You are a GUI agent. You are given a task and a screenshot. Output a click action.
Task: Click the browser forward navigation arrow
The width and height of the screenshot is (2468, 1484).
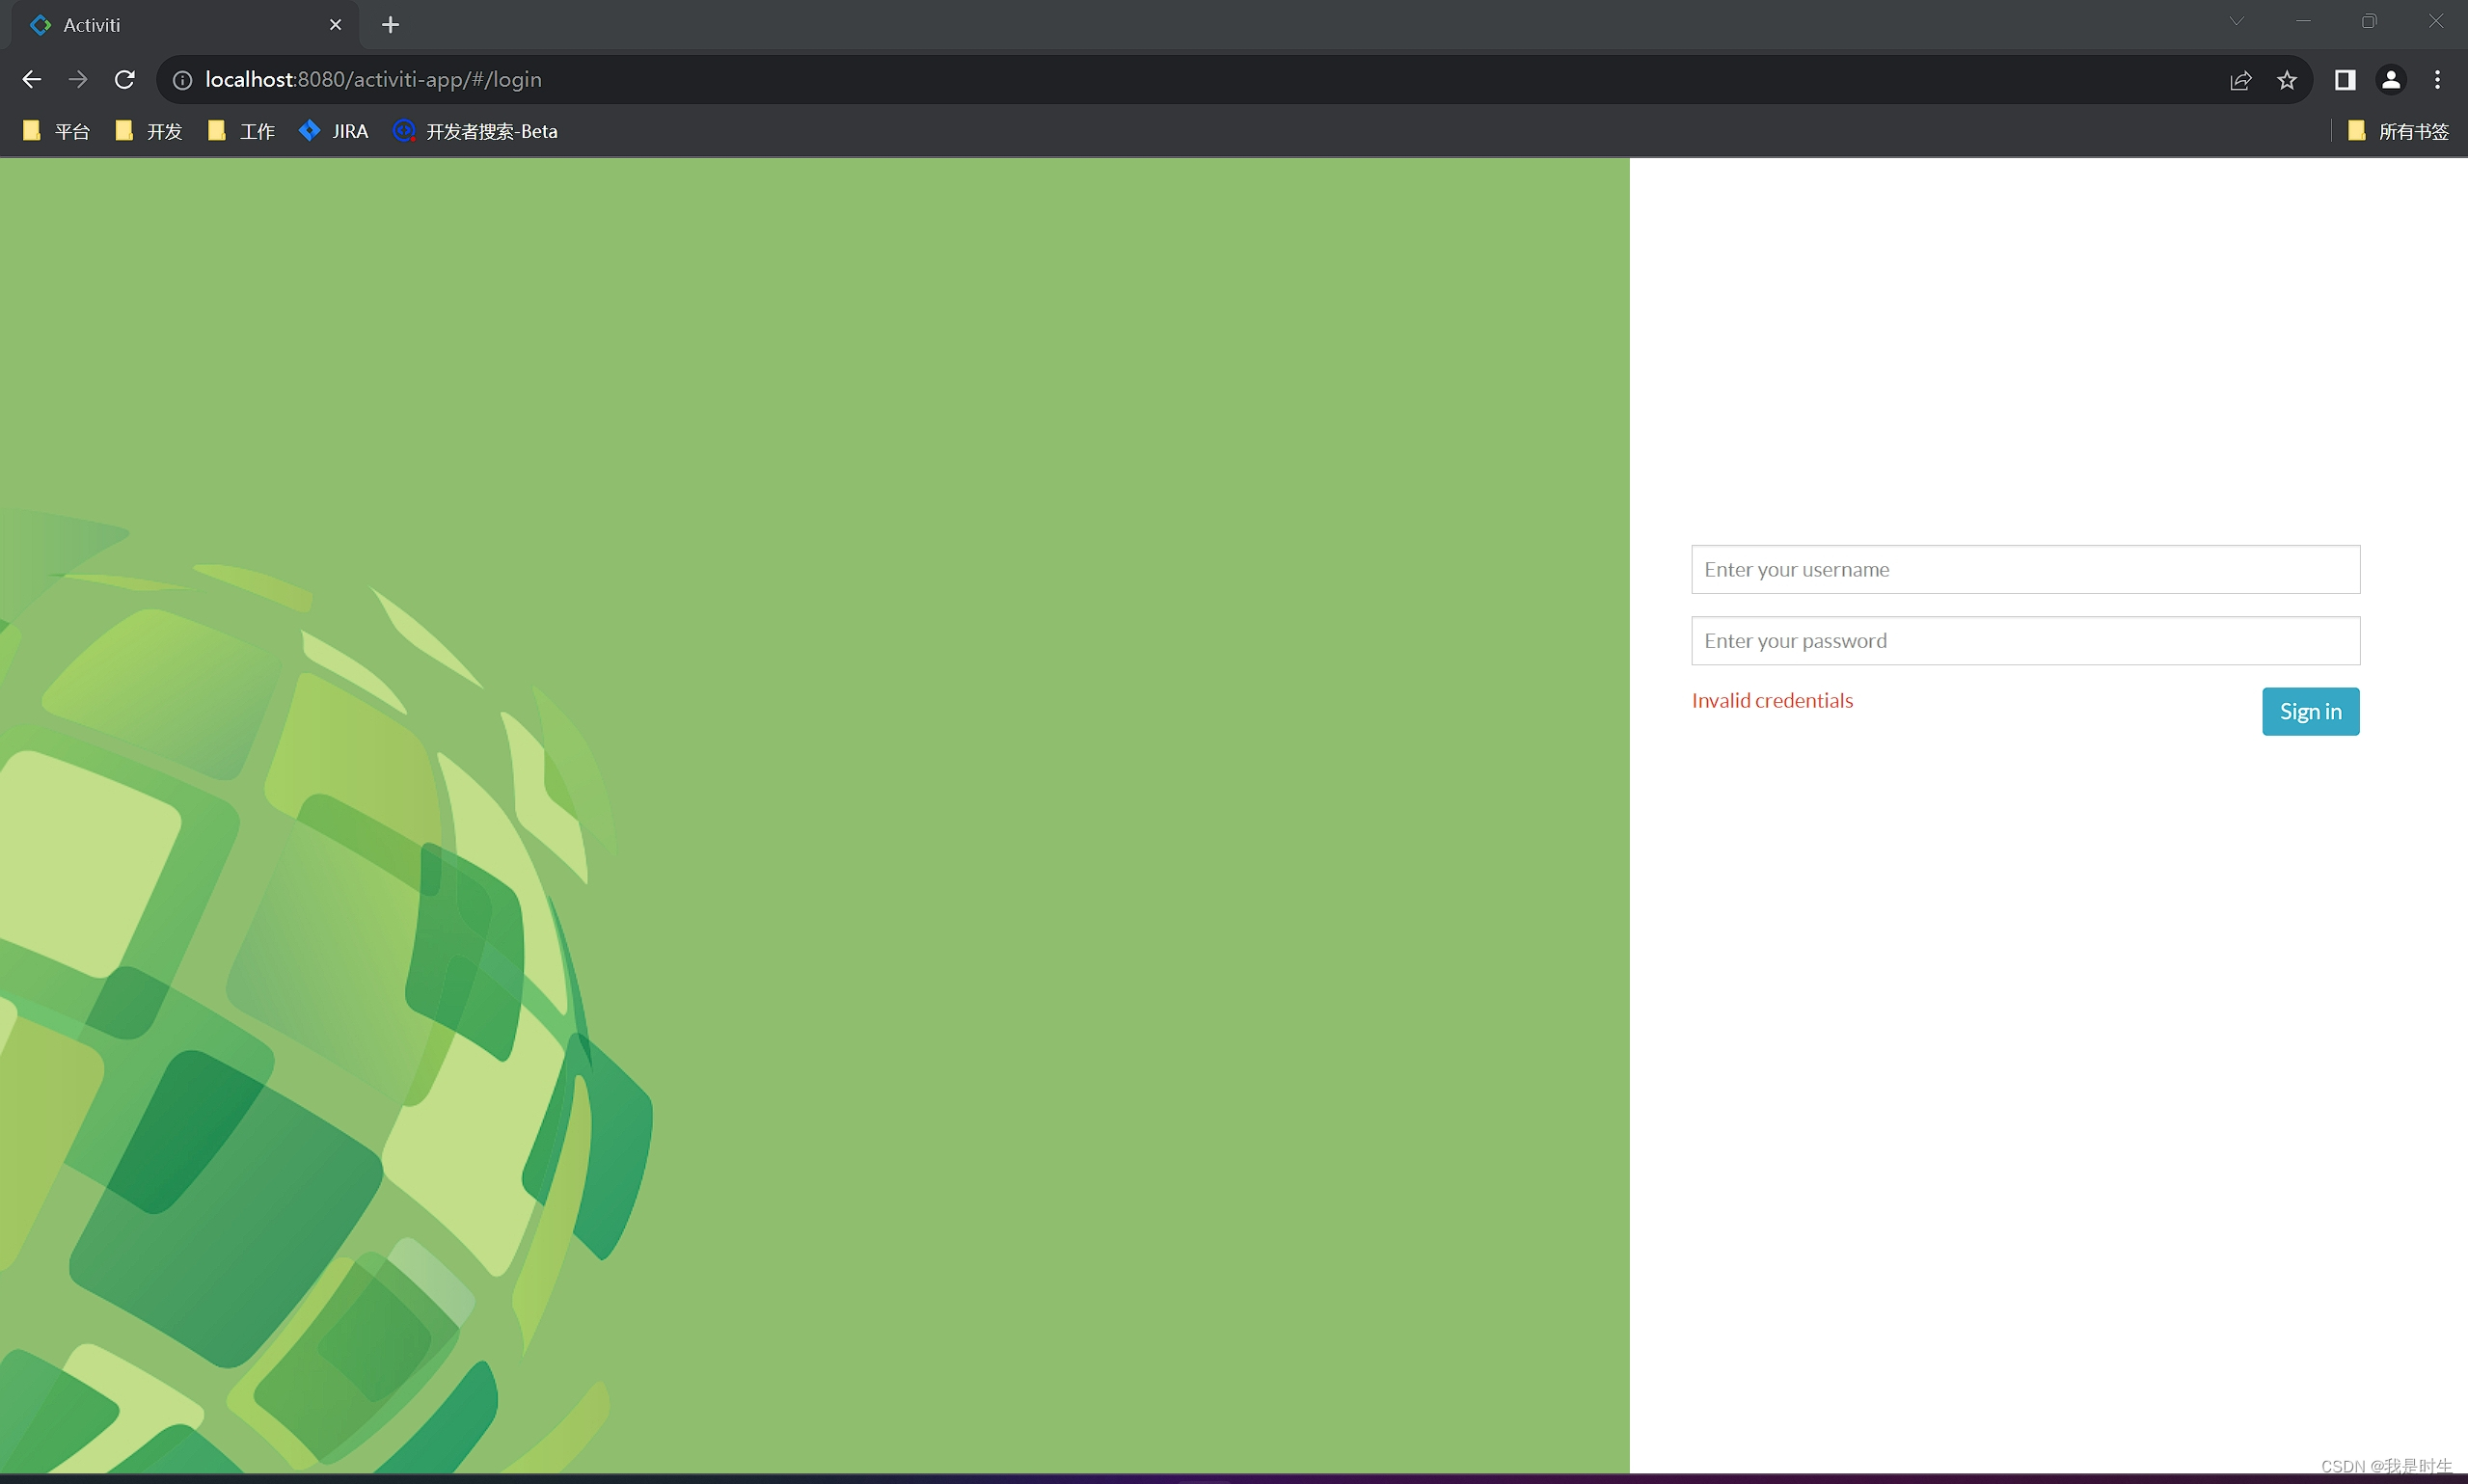(77, 79)
